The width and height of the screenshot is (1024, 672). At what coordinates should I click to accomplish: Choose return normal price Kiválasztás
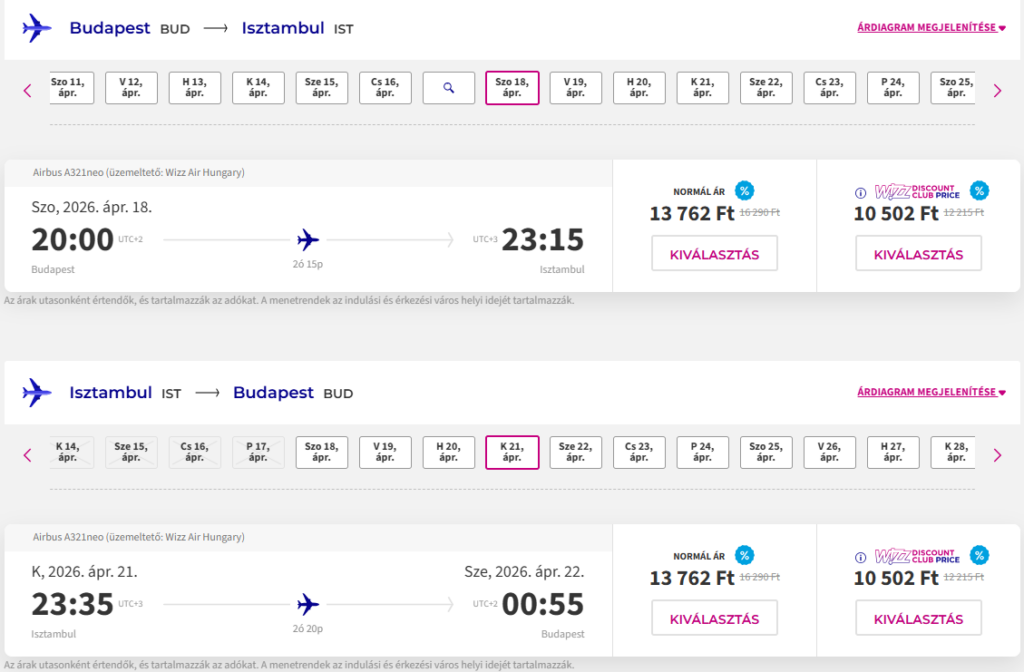(714, 618)
